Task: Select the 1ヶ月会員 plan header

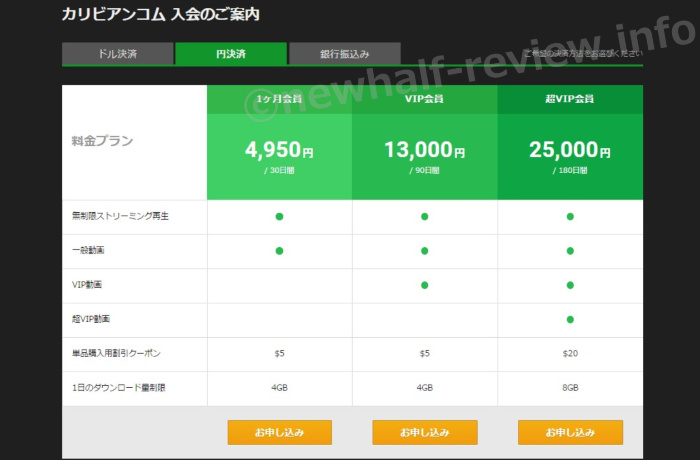Action: [279, 99]
